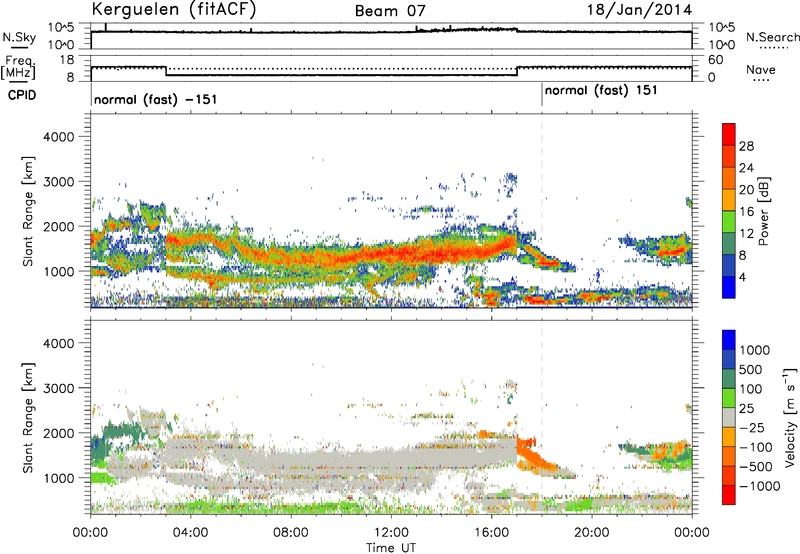Image resolution: width=800 pixels, height=554 pixels.
Task: Click the "Beam 07" label
Action: (x=390, y=11)
